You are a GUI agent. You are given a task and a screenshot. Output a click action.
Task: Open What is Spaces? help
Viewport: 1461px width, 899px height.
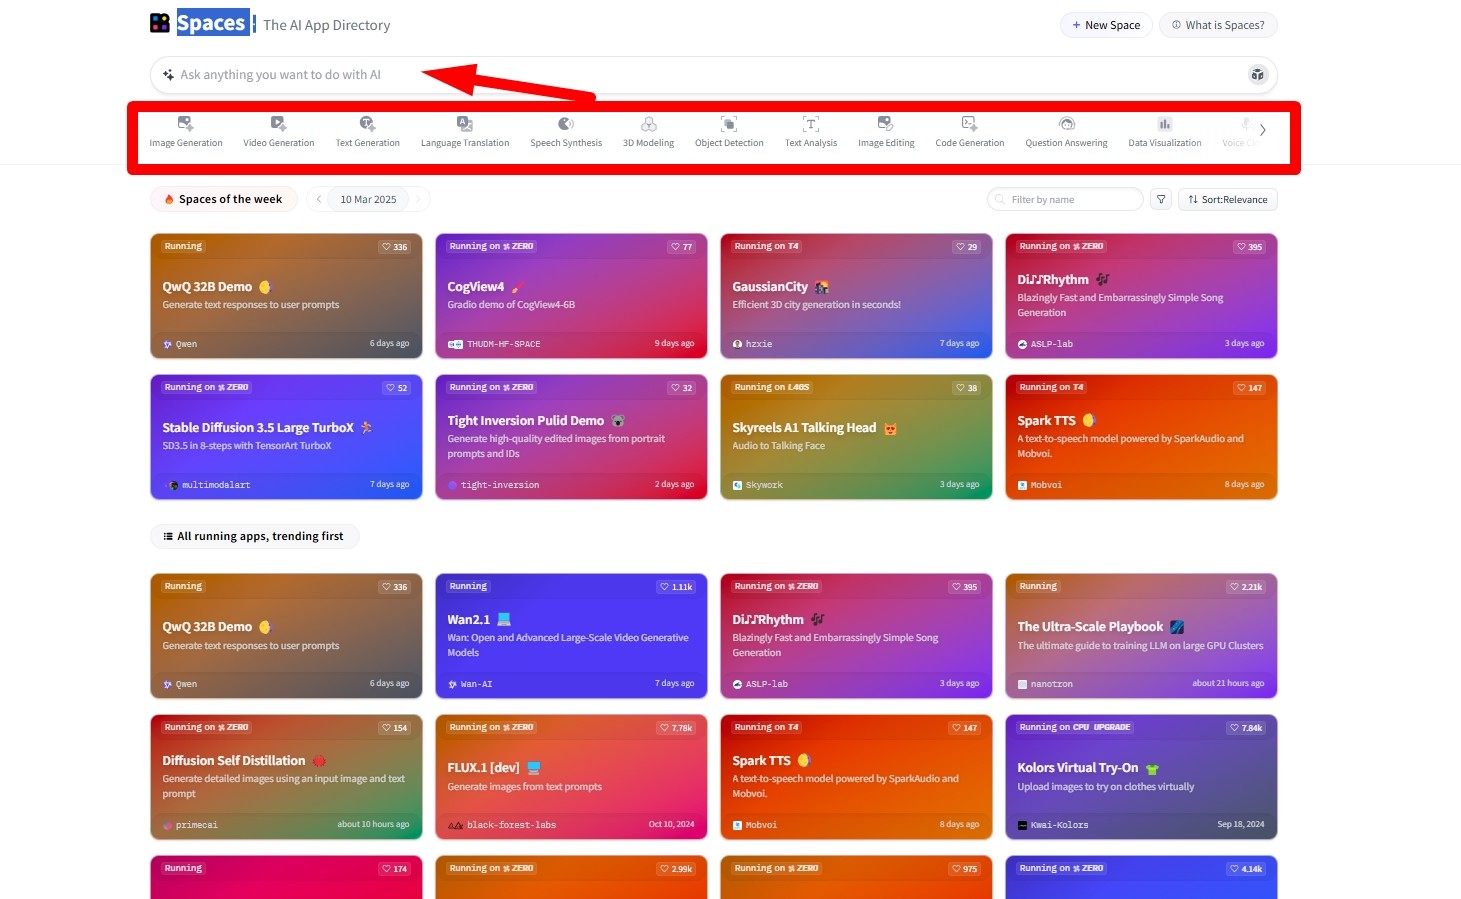coord(1218,25)
